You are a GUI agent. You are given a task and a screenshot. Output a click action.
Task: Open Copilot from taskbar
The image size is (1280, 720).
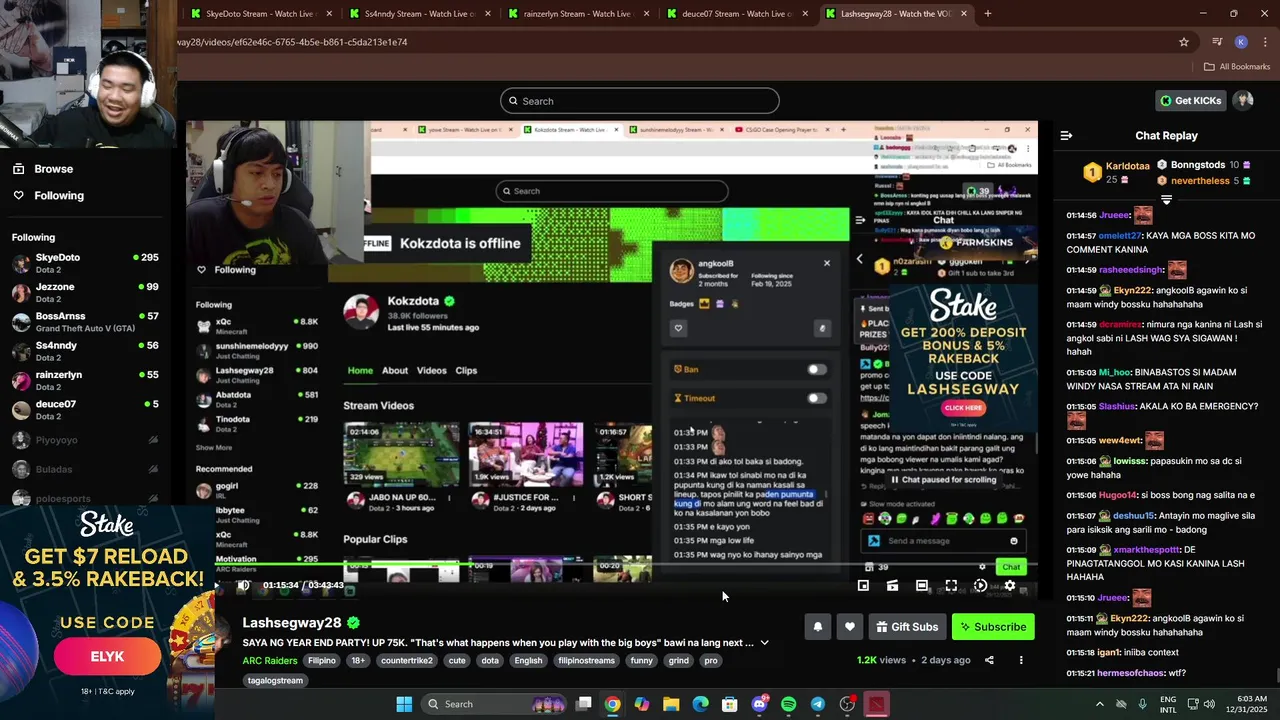[x=642, y=704]
